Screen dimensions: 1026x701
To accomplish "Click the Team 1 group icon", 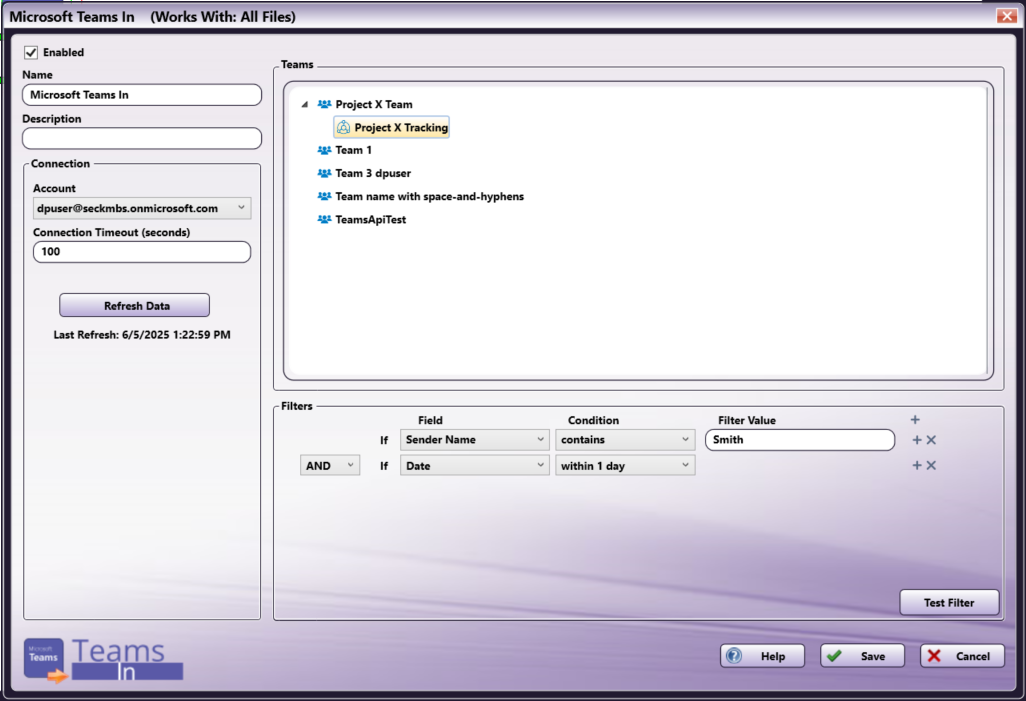I will (324, 150).
